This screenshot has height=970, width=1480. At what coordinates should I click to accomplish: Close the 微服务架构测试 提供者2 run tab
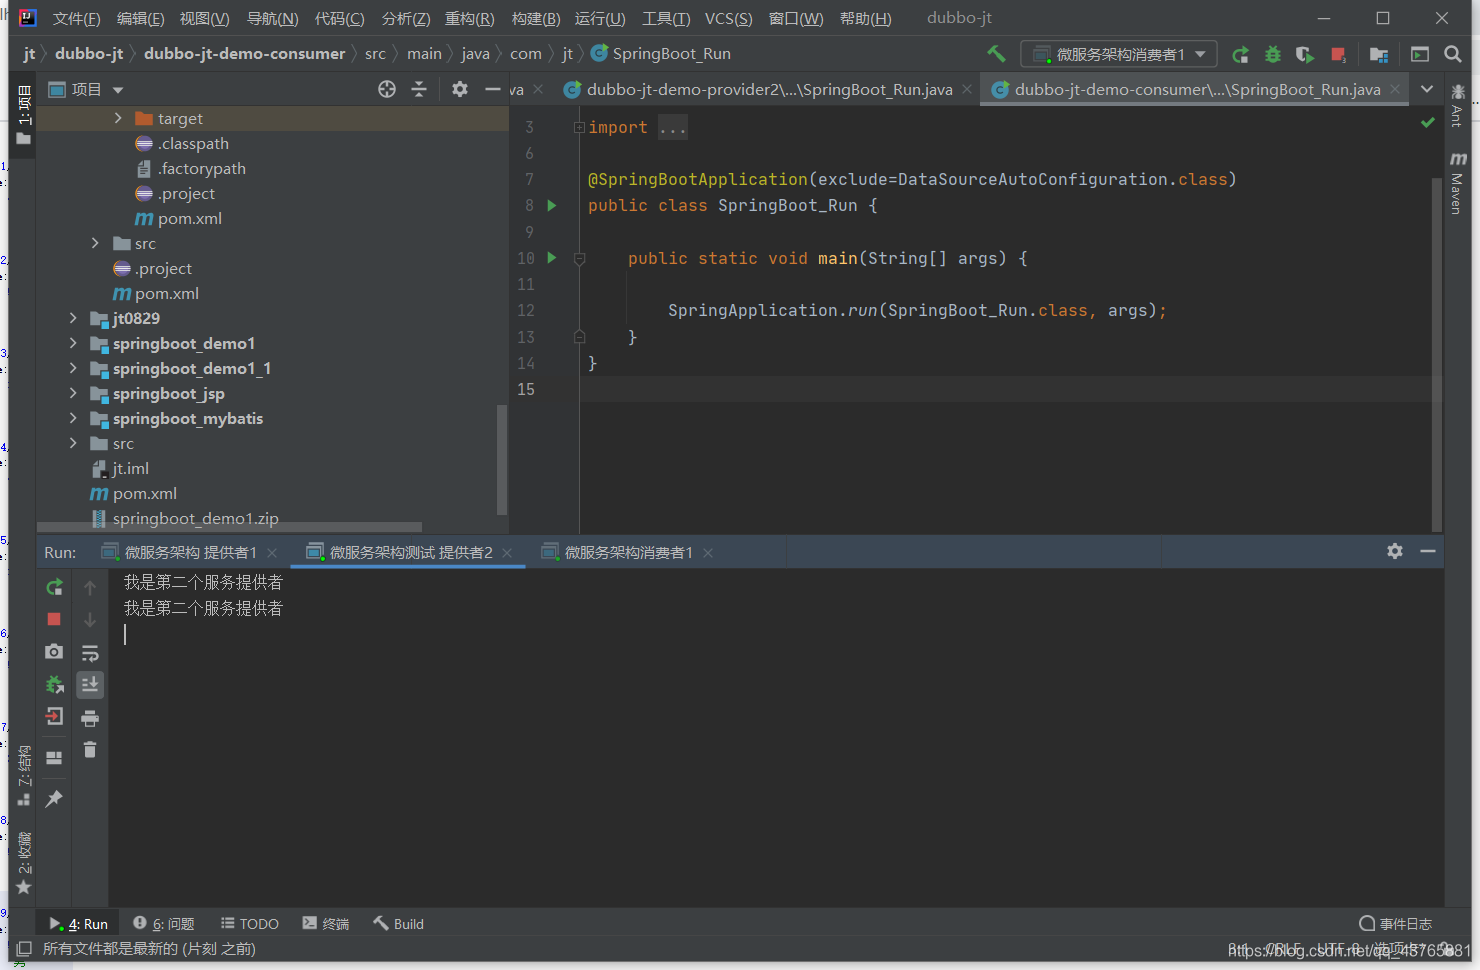tap(507, 553)
